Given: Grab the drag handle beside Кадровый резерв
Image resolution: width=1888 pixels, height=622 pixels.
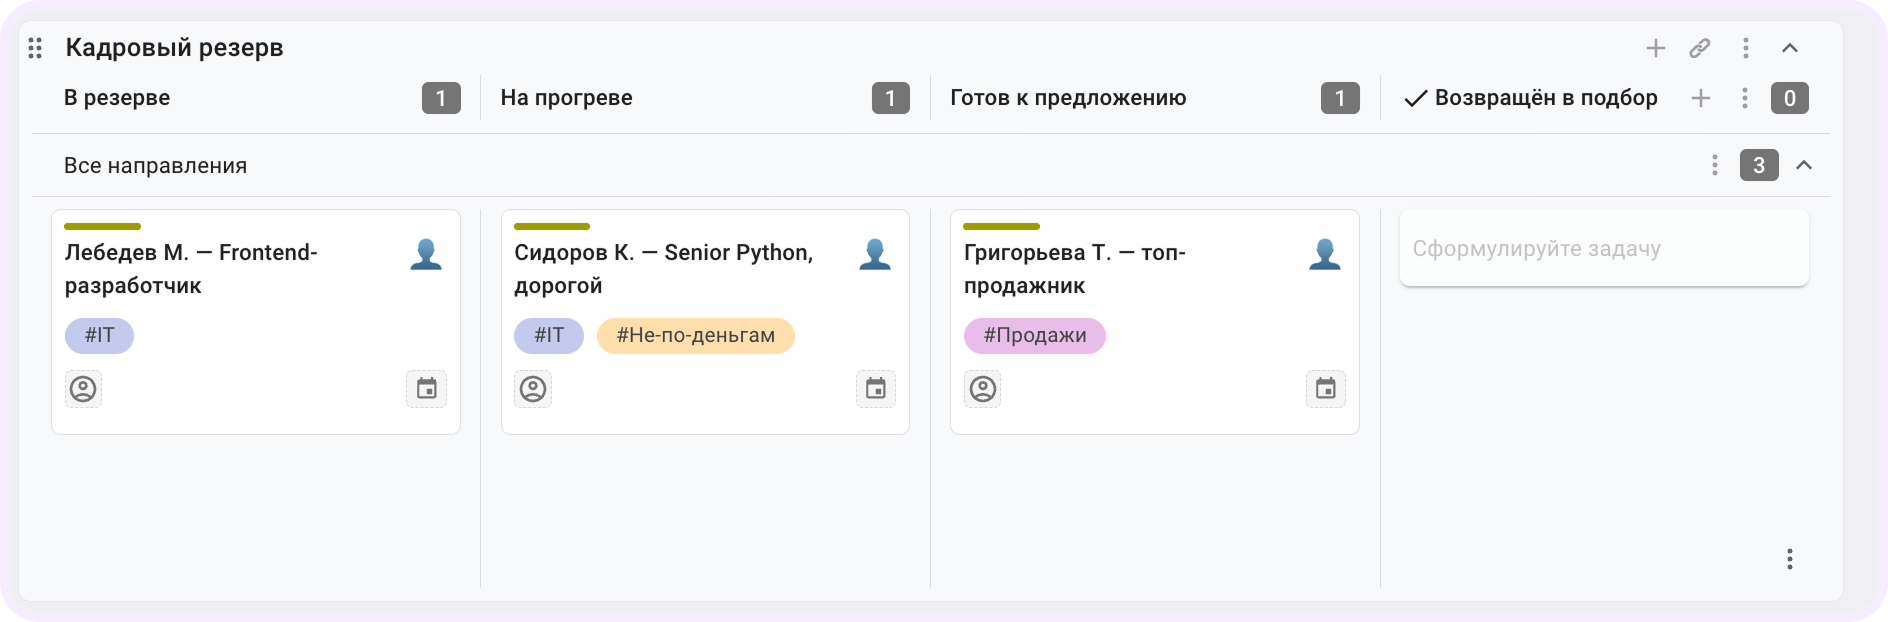Looking at the screenshot, I should (35, 48).
